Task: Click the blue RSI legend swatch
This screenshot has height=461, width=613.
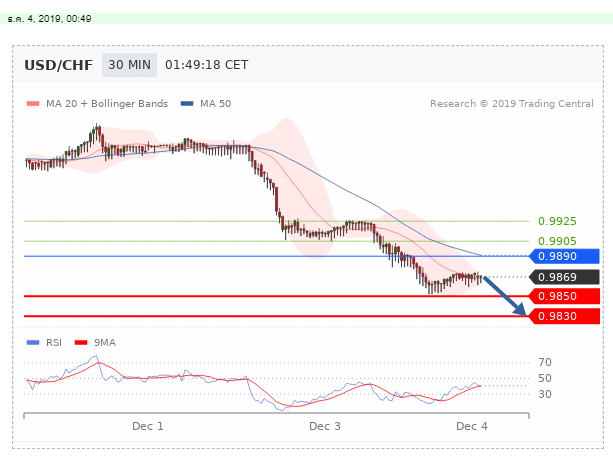Action: 33,343
